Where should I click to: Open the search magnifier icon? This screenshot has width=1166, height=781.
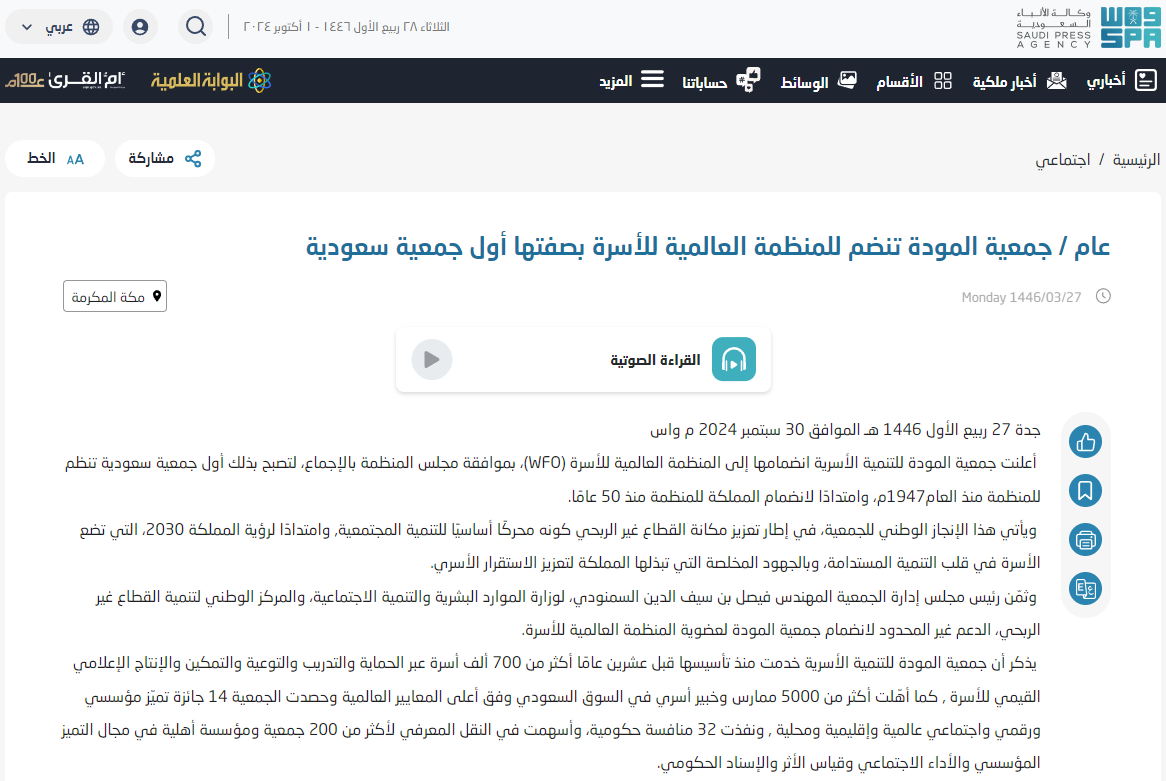(x=196, y=27)
